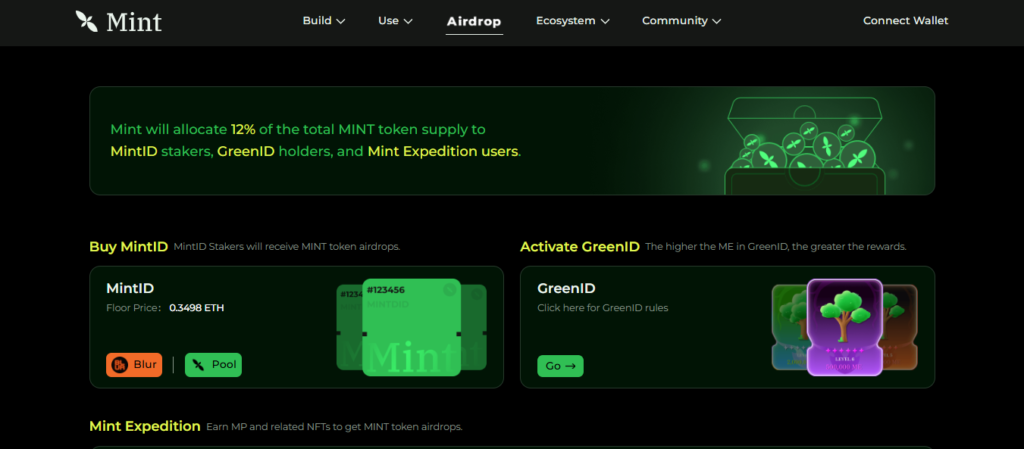Select the Airdrop tab
1024x449 pixels.
pos(474,21)
